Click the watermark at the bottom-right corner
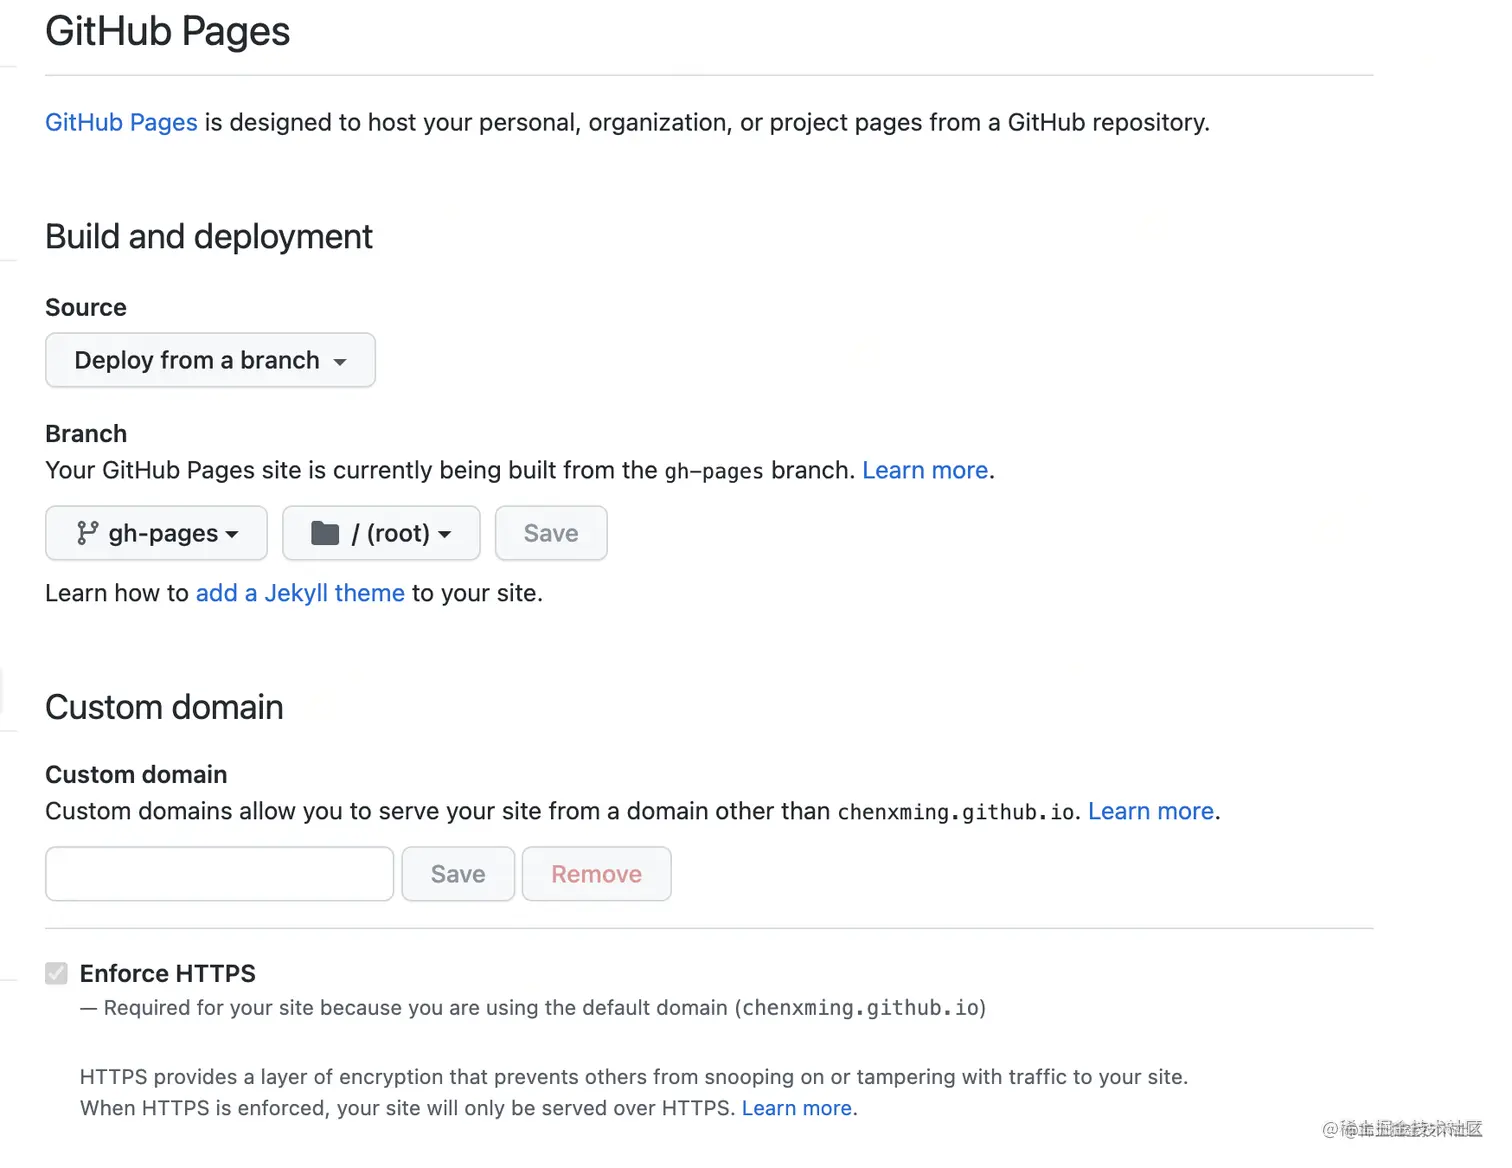 click(1400, 1129)
